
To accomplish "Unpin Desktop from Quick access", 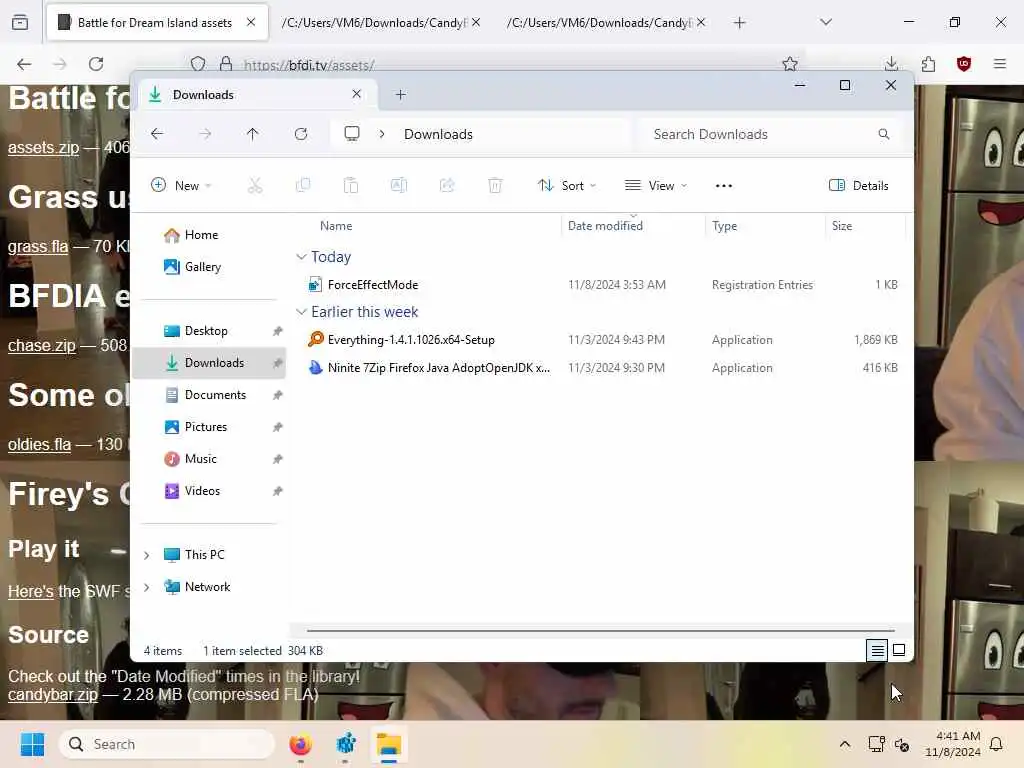I will (278, 331).
